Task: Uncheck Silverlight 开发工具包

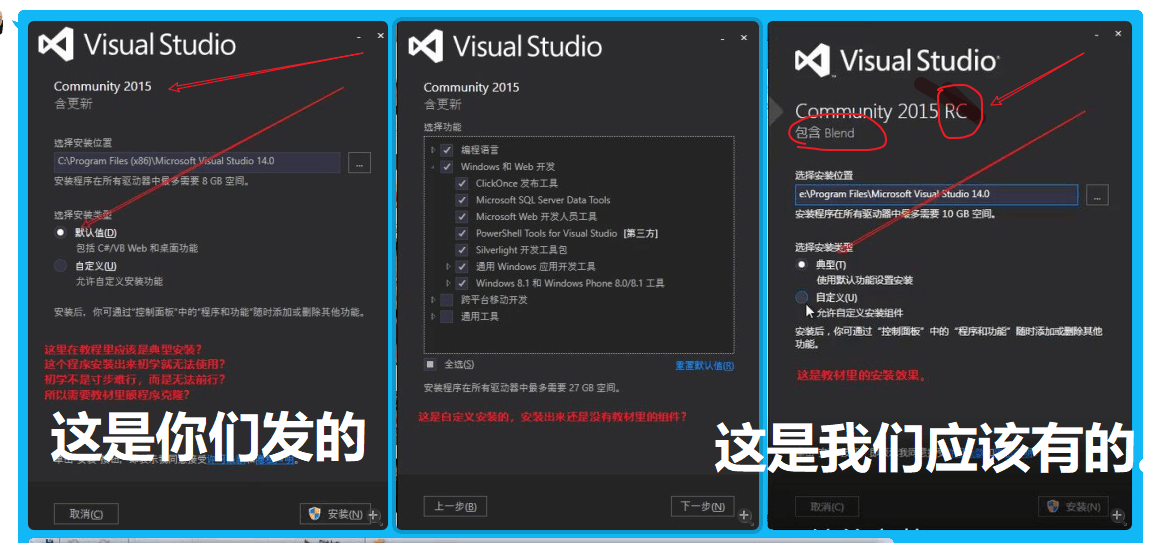Action: tap(462, 249)
